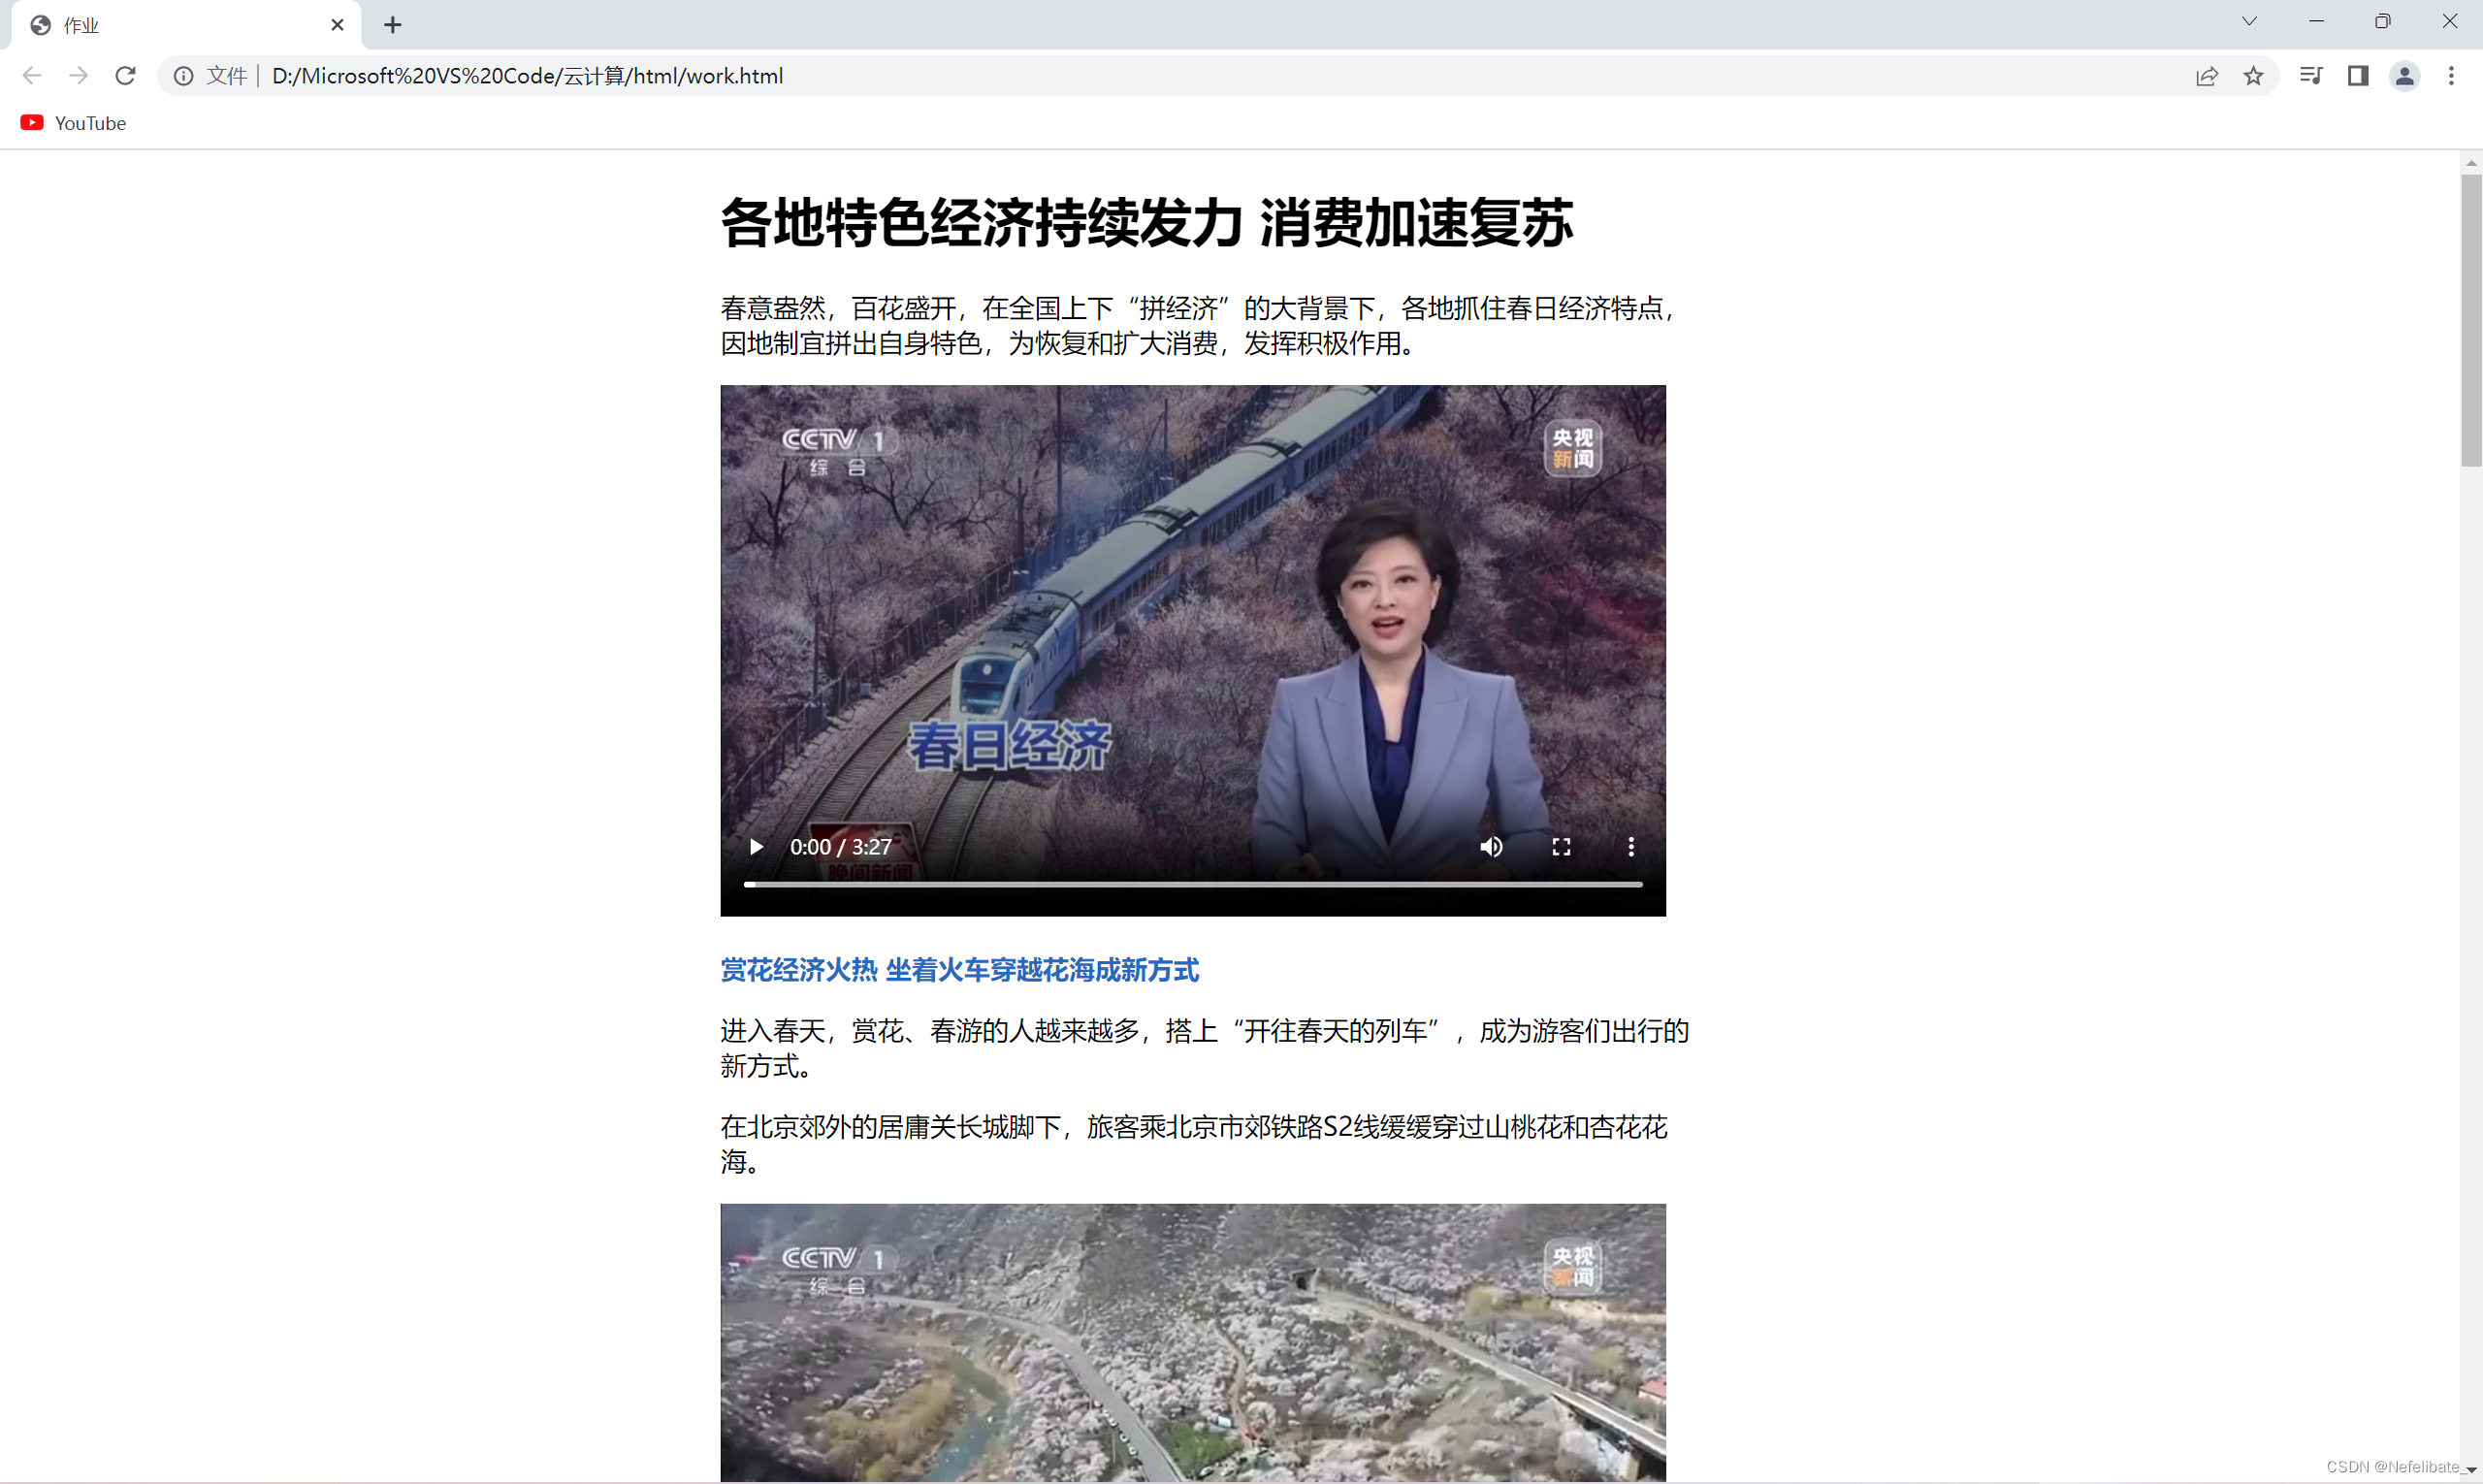The image size is (2483, 1484).
Task: Close the 作业 tab
Action: point(337,25)
